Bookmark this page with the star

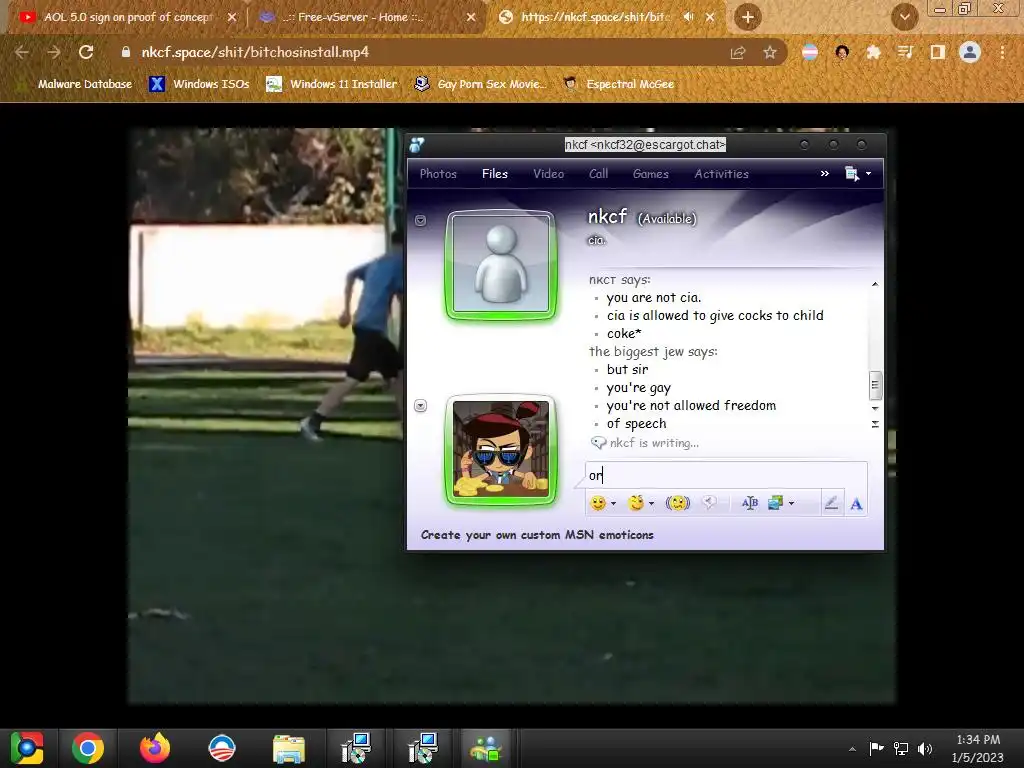pos(770,52)
